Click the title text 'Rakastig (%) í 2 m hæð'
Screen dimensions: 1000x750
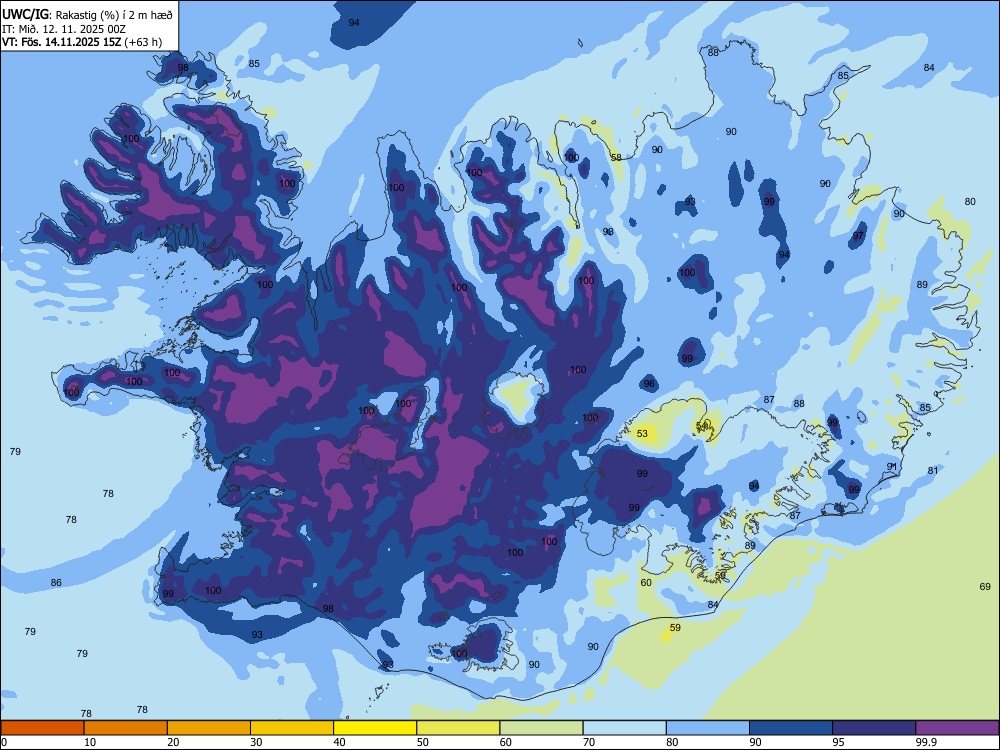coord(114,15)
